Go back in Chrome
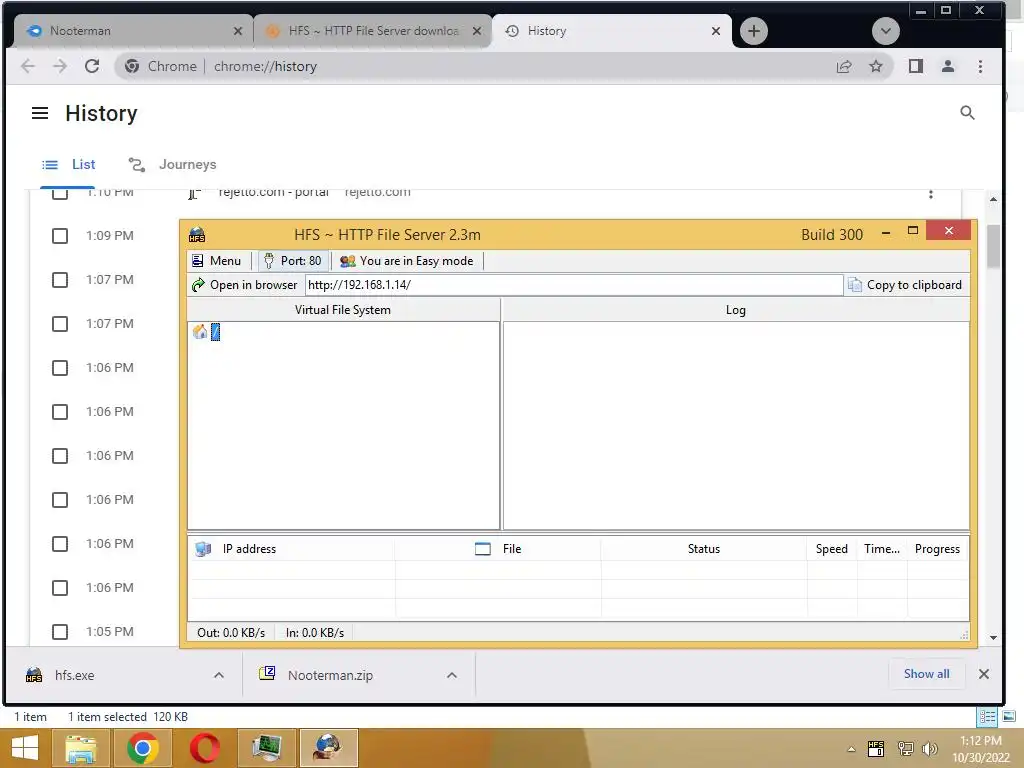Image resolution: width=1024 pixels, height=768 pixels. click(28, 66)
